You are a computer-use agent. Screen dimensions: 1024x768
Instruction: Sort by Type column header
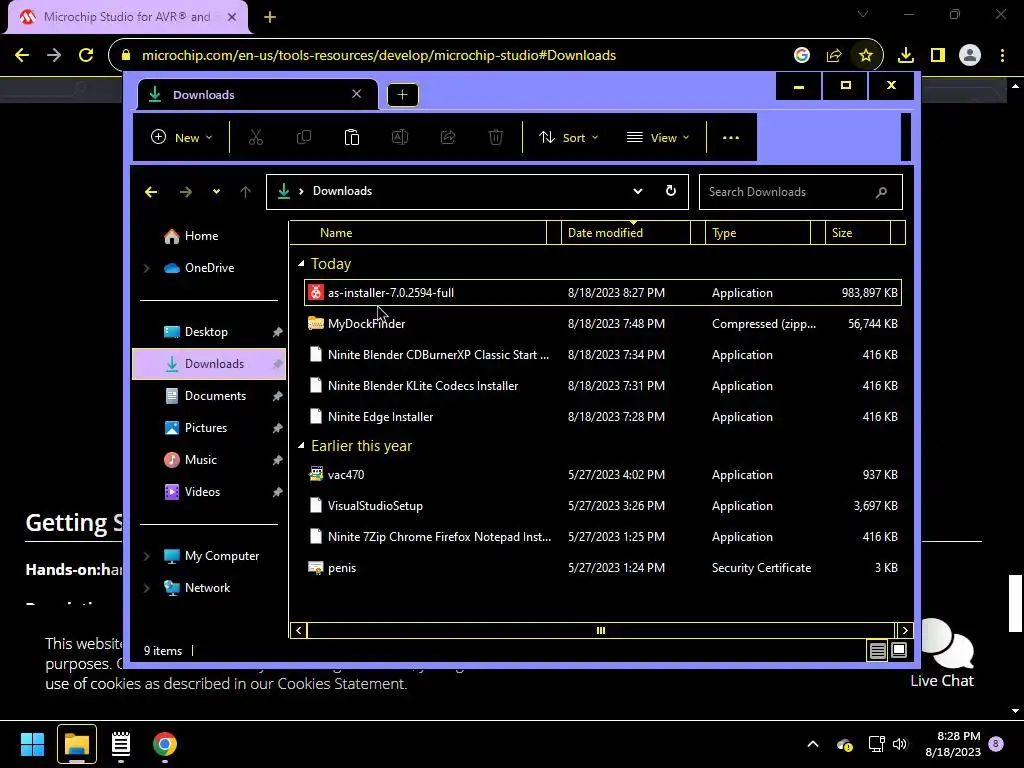758,232
